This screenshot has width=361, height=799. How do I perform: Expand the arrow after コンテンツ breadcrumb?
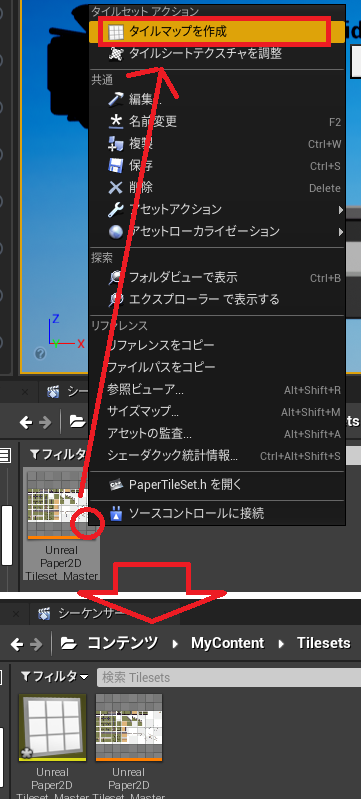pyautogui.click(x=175, y=644)
